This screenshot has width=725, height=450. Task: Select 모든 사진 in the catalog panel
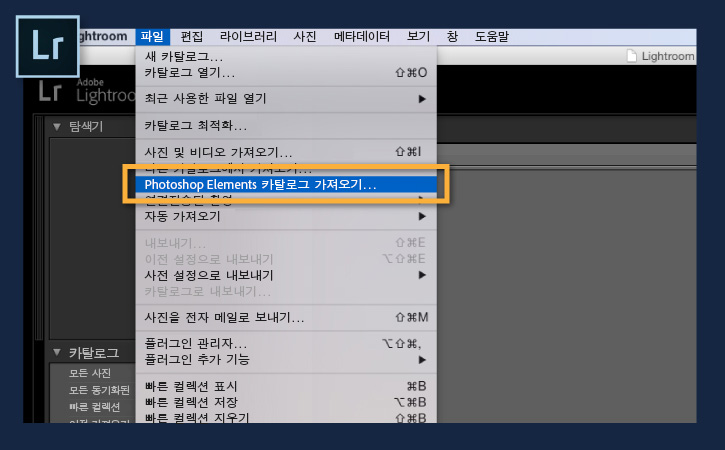(x=90, y=373)
